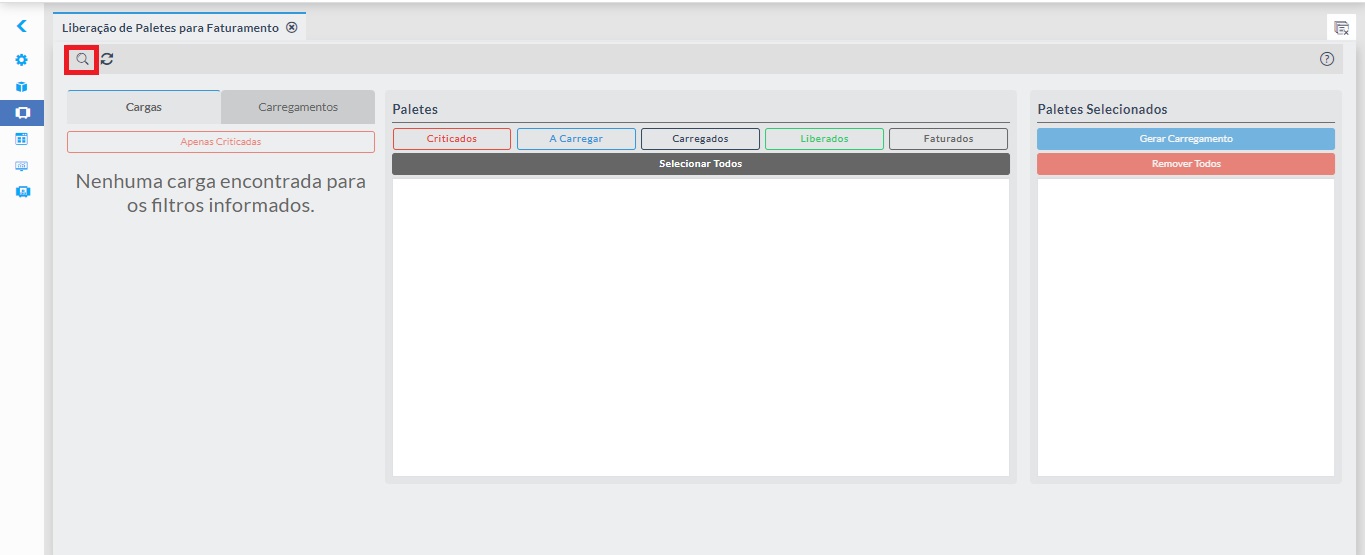Click the close-all-tabs icon at top right

click(x=1341, y=28)
